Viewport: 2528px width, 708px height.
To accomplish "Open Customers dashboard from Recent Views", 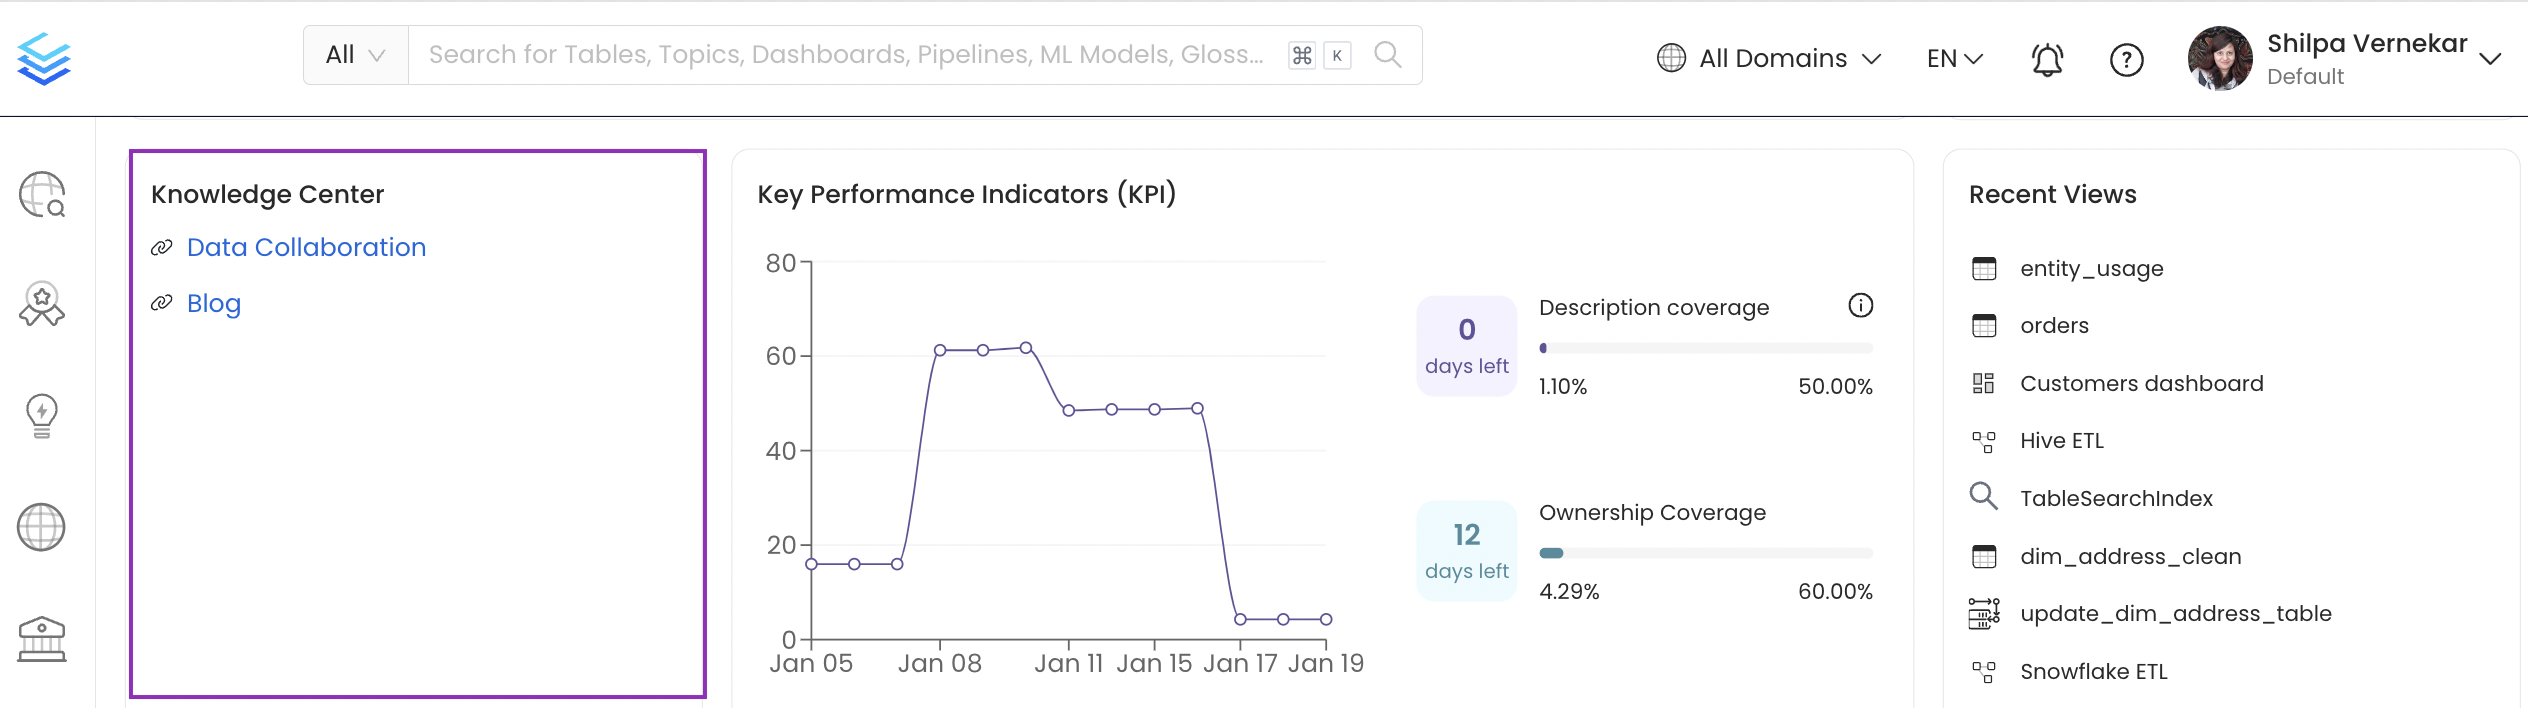I will coord(2141,383).
